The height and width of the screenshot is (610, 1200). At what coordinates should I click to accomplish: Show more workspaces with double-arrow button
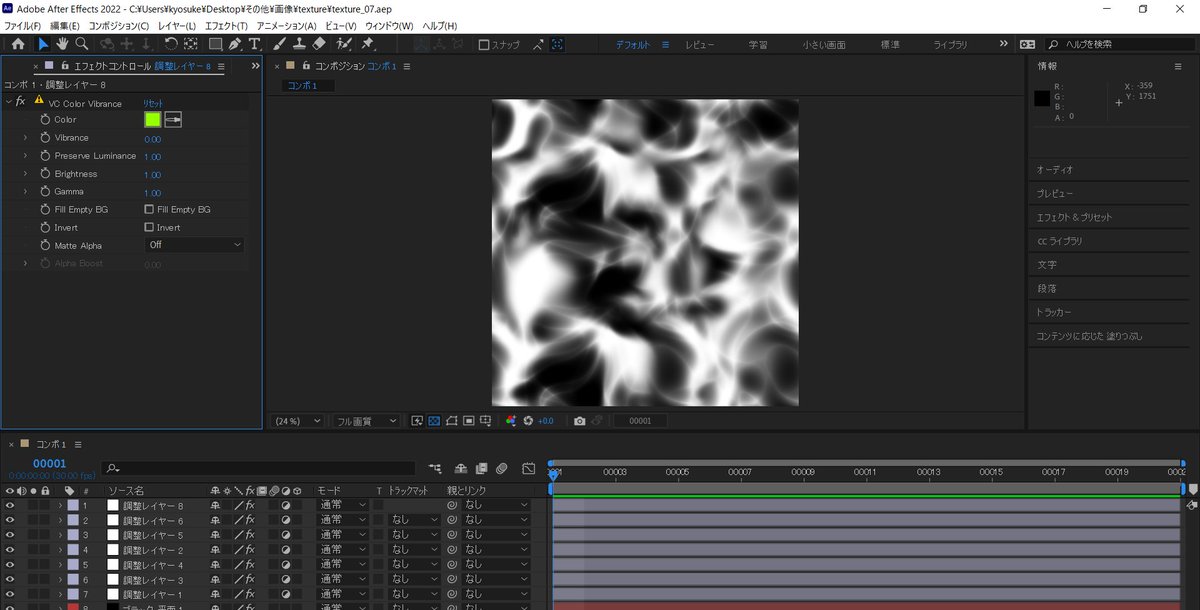[x=1004, y=44]
